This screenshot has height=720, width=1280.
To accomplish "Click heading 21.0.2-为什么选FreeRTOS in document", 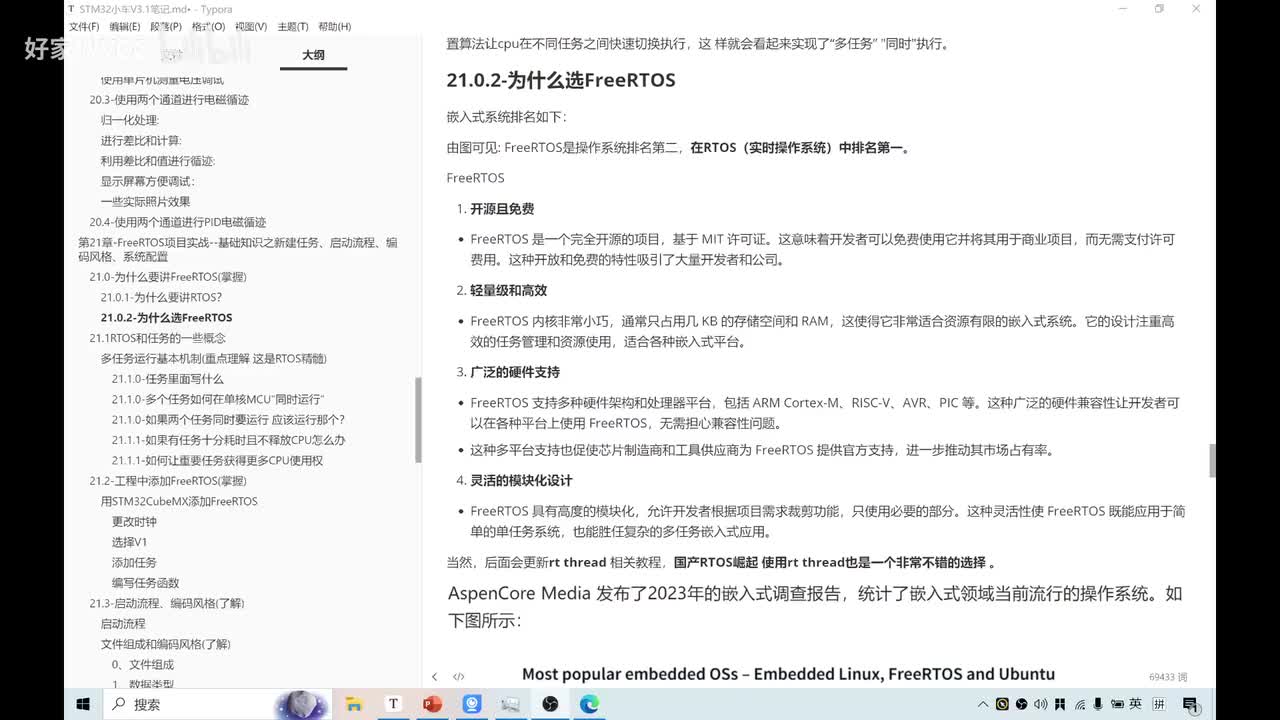I will pyautogui.click(x=561, y=80).
